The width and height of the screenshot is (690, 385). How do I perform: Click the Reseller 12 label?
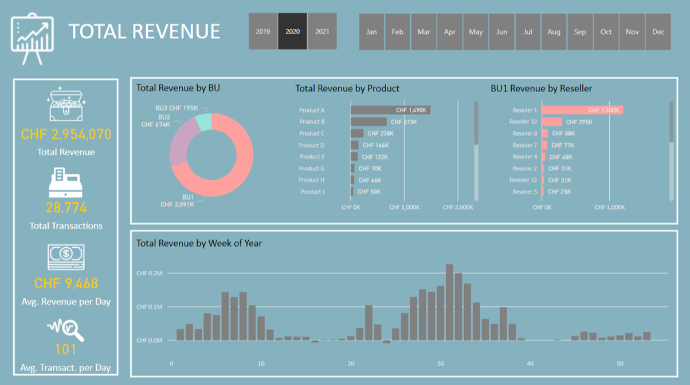point(523,180)
